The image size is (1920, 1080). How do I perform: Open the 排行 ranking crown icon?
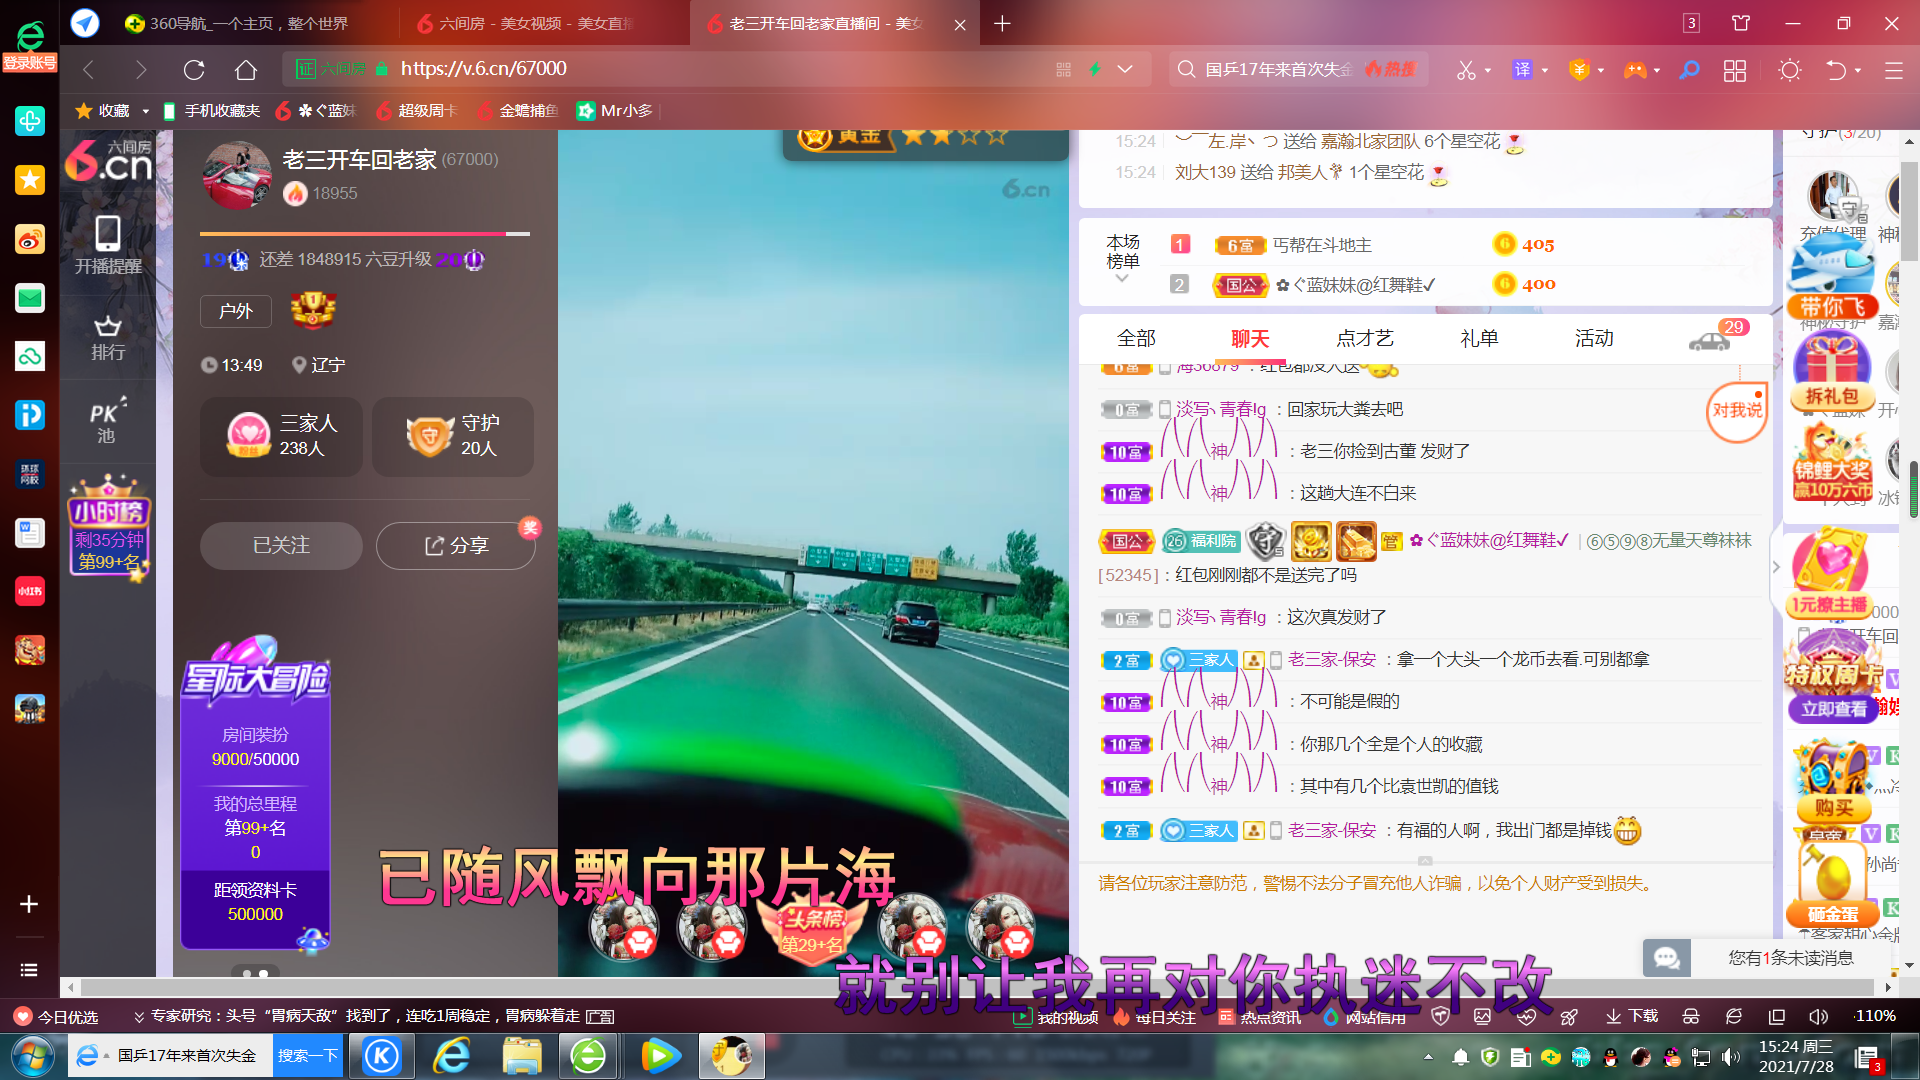(x=107, y=338)
